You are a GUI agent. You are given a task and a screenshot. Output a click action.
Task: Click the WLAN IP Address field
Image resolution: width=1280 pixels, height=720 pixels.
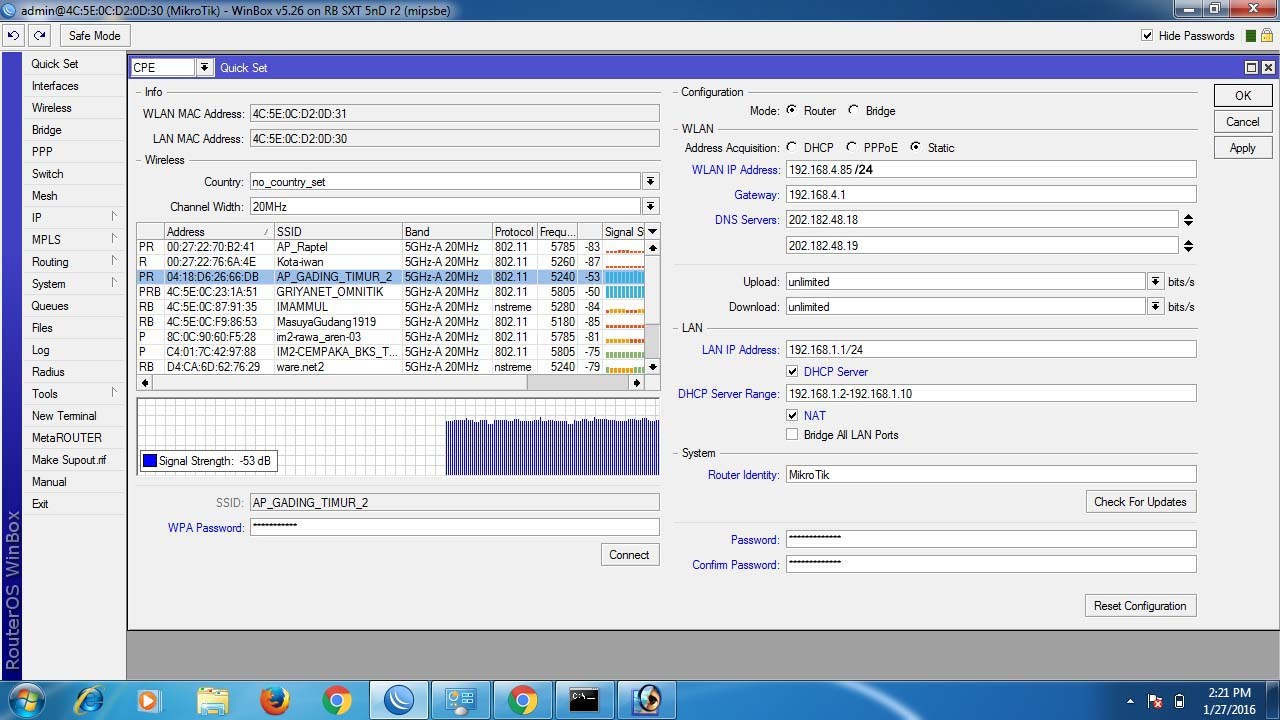(x=990, y=170)
